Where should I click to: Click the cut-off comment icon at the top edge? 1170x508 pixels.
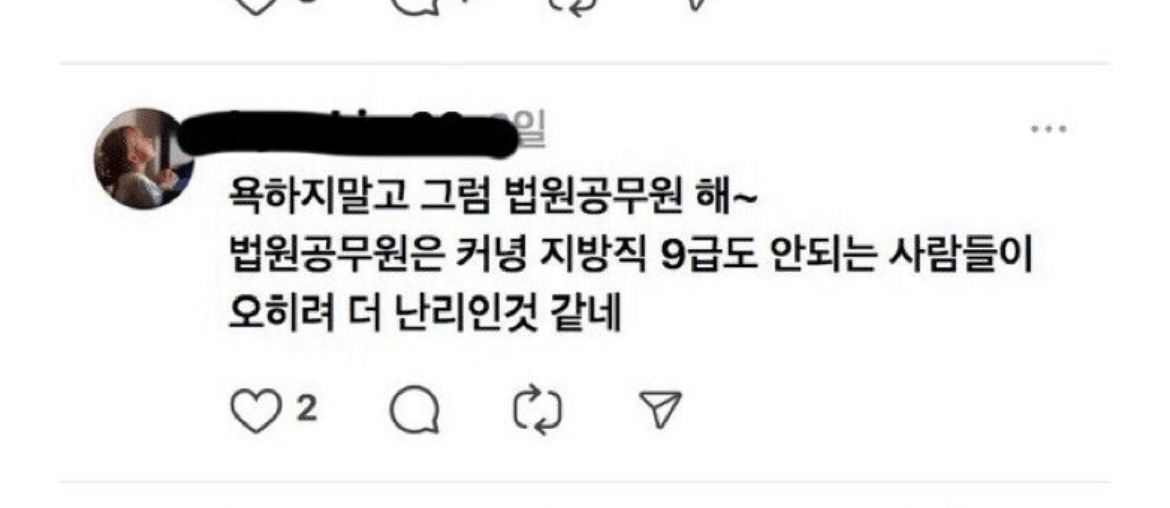click(414, 6)
